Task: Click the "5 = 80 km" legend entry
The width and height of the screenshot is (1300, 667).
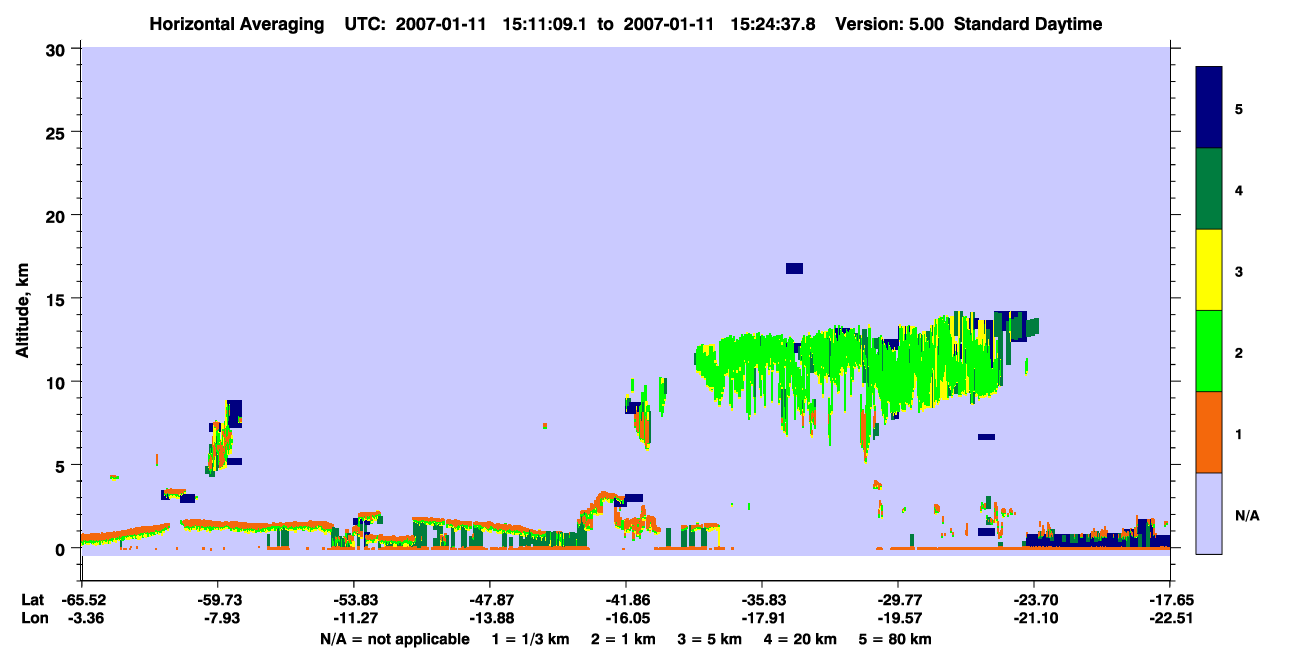Action: 895,639
